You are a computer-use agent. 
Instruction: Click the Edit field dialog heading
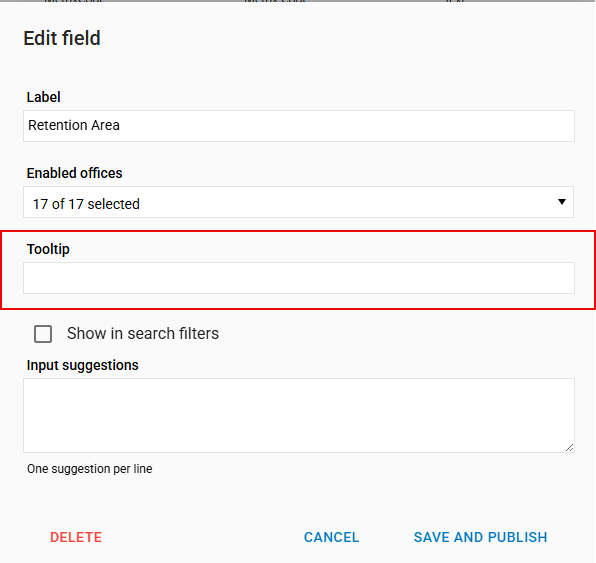tap(62, 38)
